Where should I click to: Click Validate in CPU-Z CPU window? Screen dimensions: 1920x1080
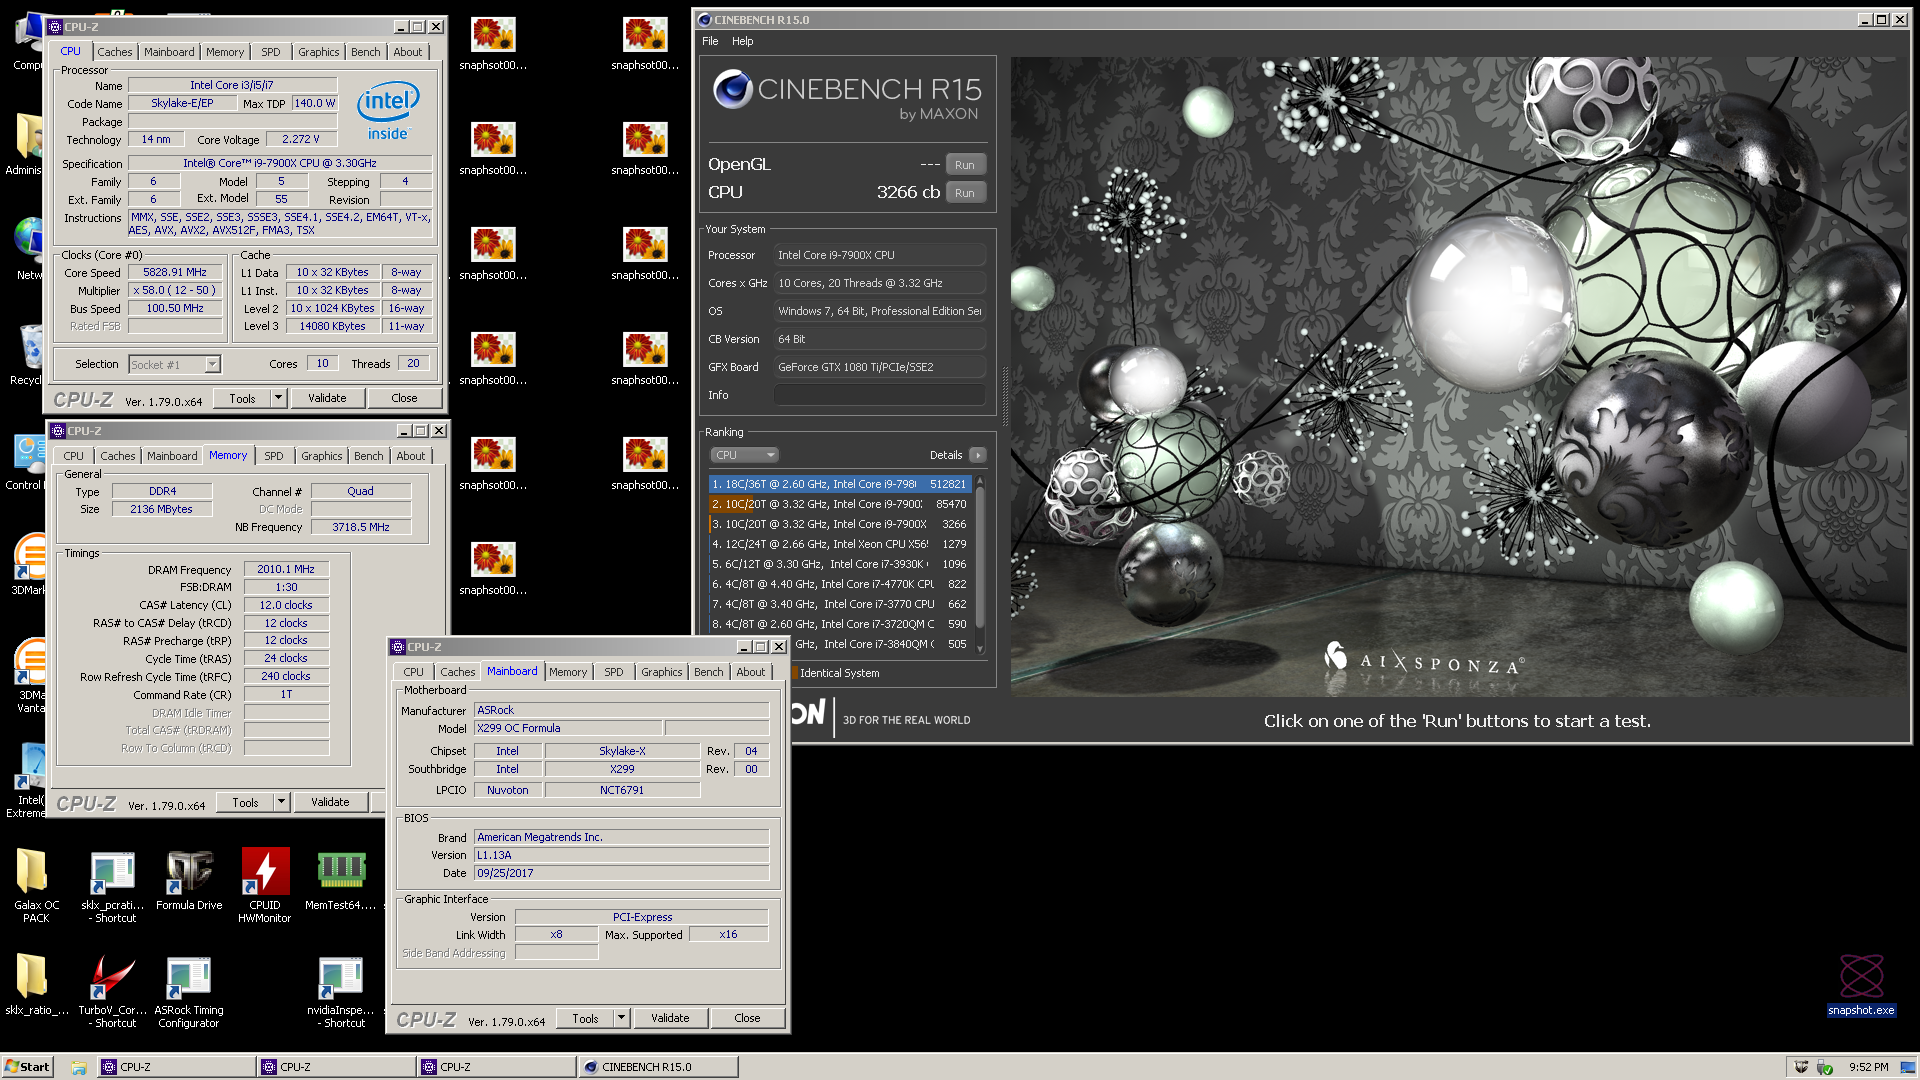(x=327, y=398)
